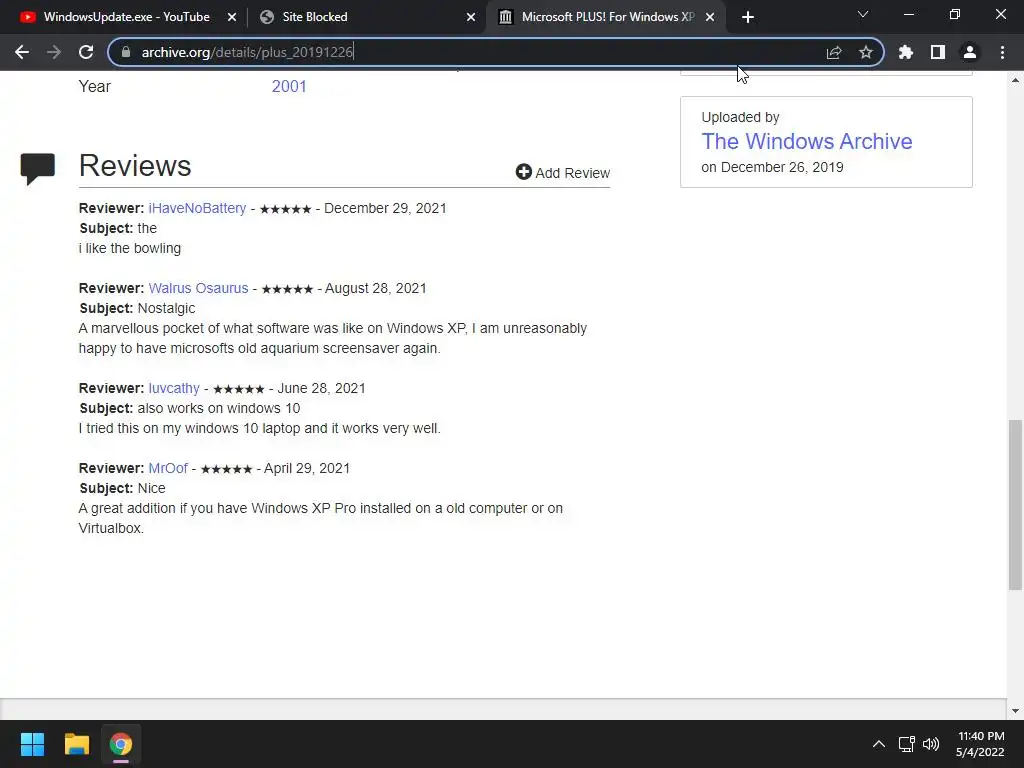Show hidden system tray icons
The width and height of the screenshot is (1024, 768).
(x=879, y=744)
